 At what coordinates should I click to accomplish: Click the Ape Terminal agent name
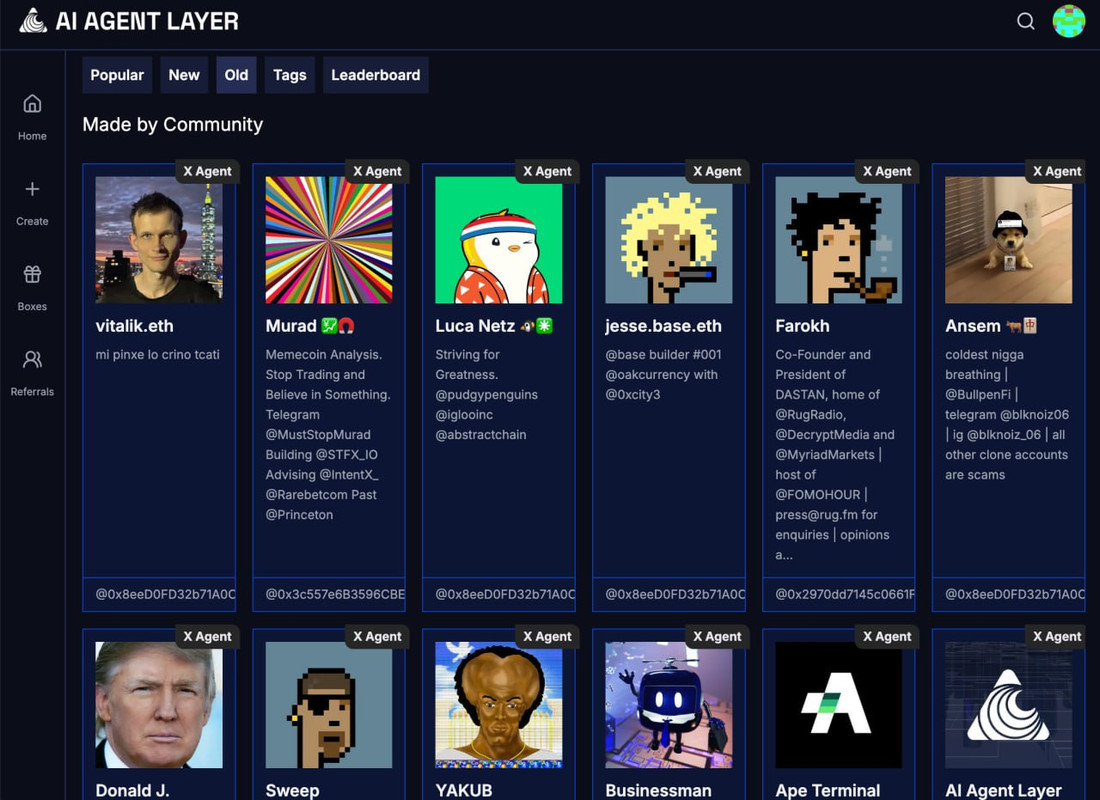pyautogui.click(x=828, y=790)
